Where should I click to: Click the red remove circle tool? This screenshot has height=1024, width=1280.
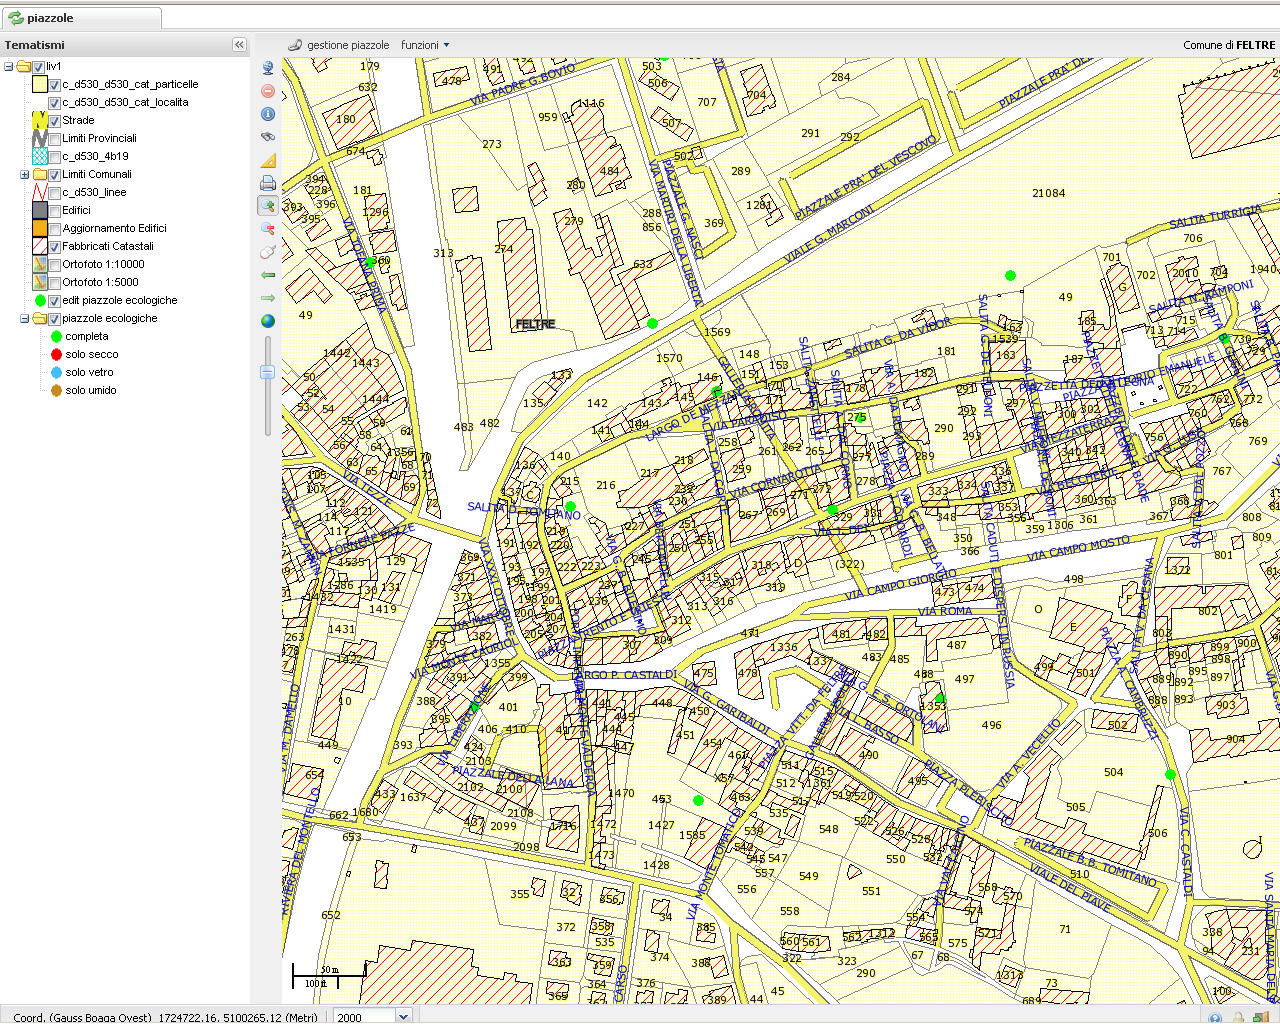coord(268,91)
